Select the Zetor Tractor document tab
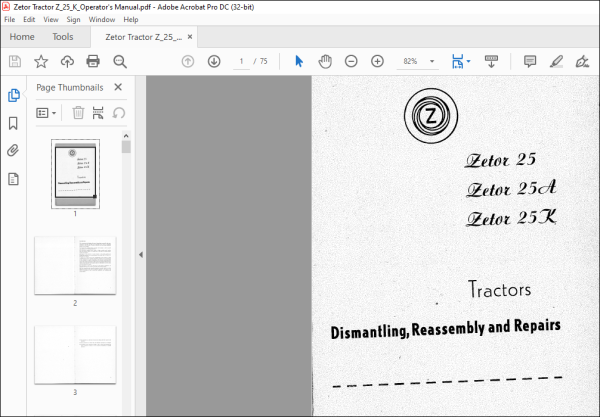The width and height of the screenshot is (600, 417). (x=143, y=37)
